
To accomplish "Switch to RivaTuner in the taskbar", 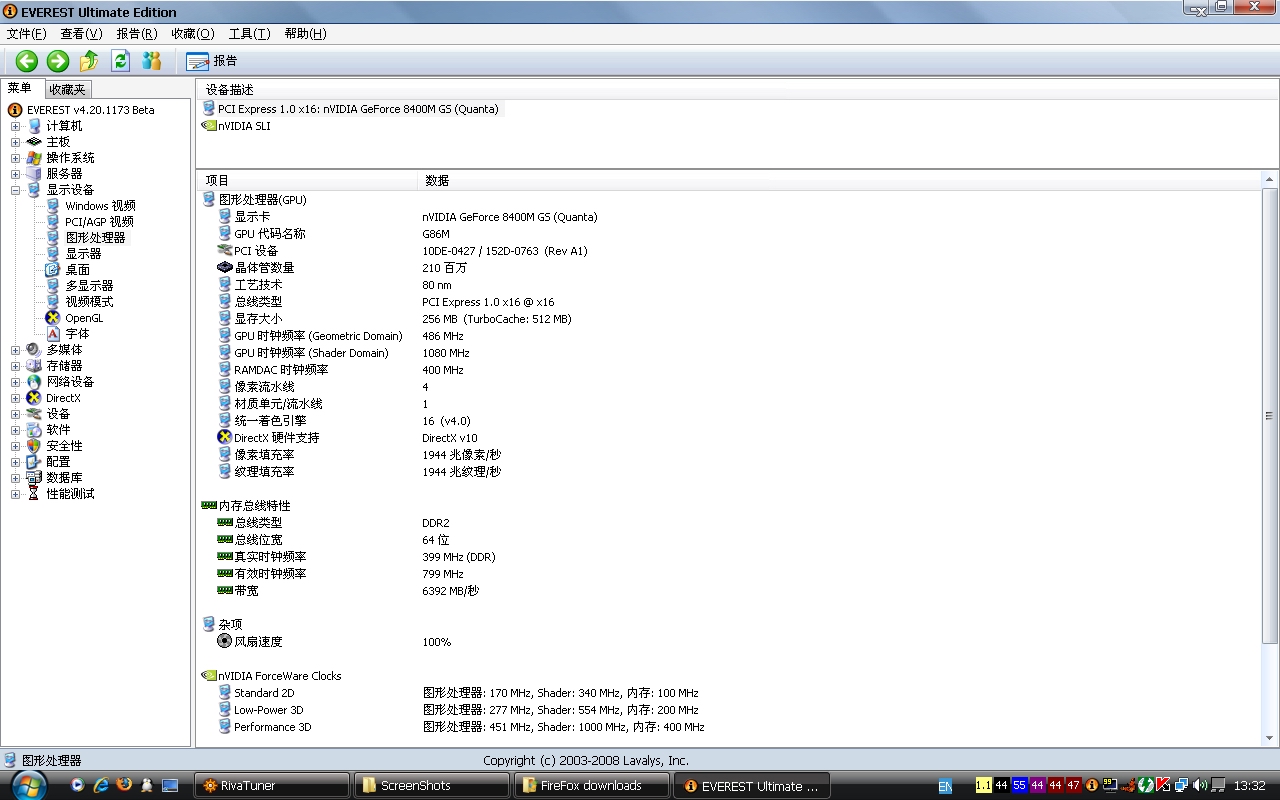I will (272, 786).
